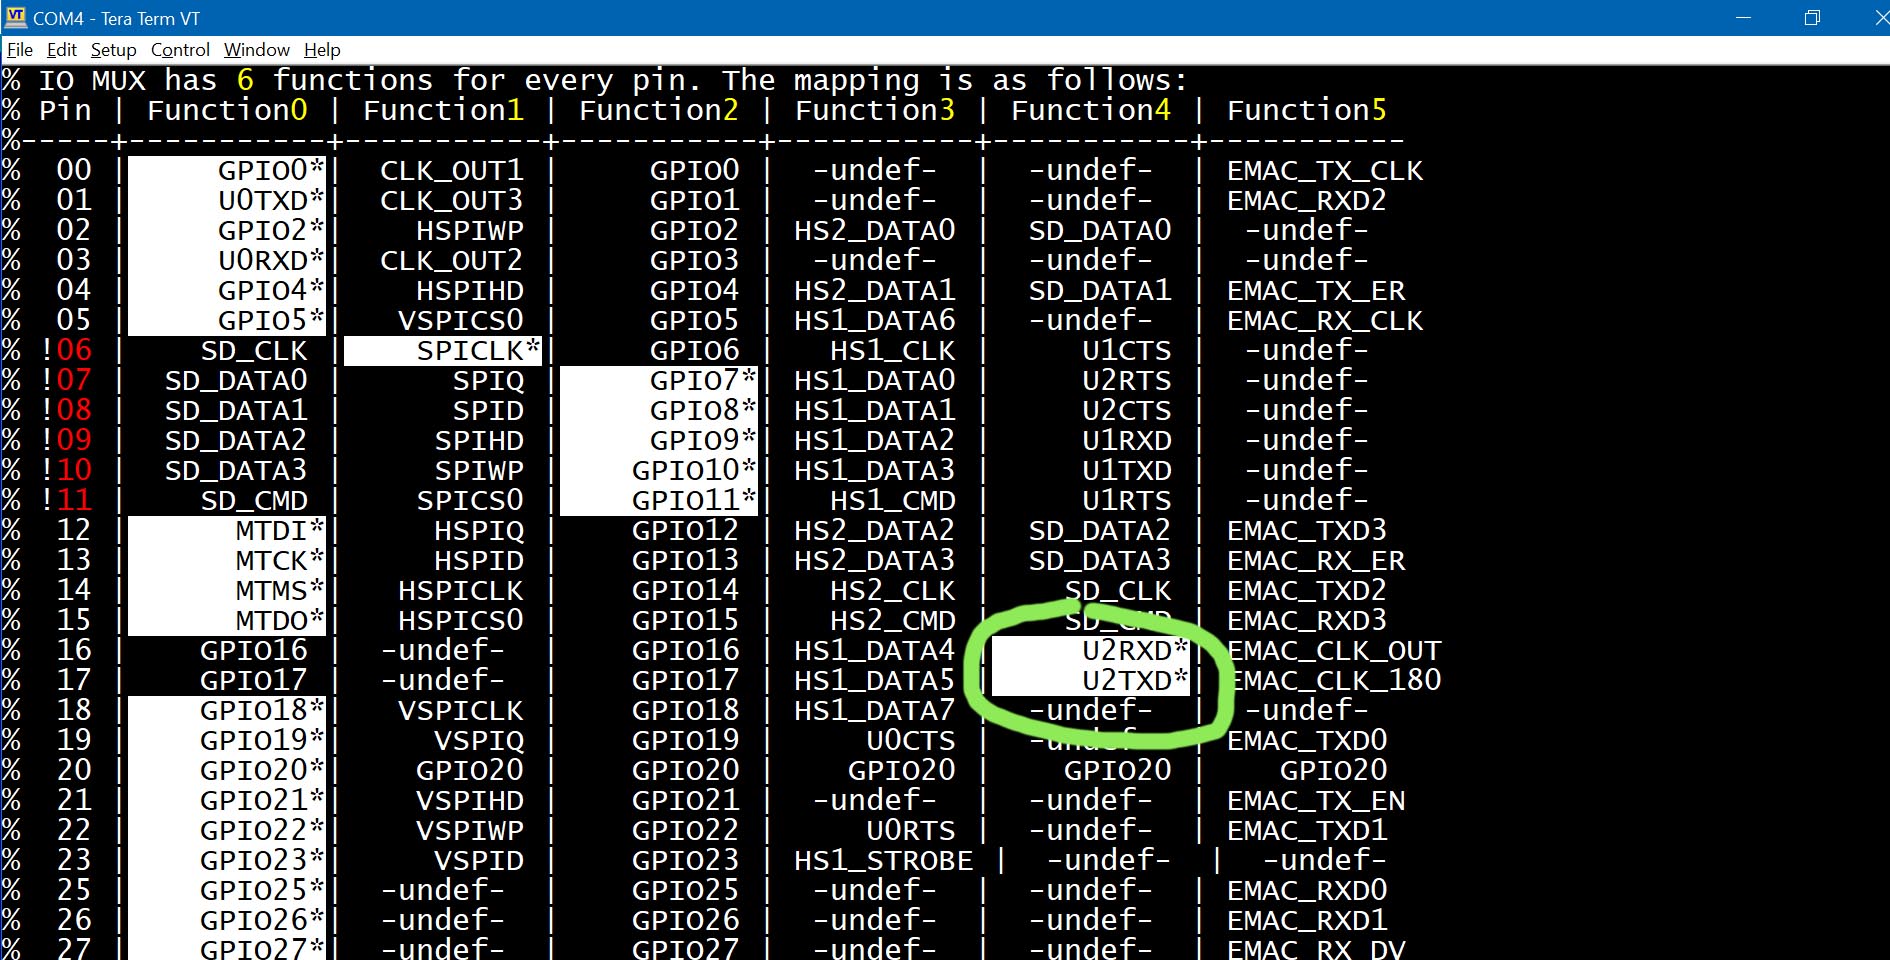Click the Tera Term VT title bar icon

(x=16, y=18)
